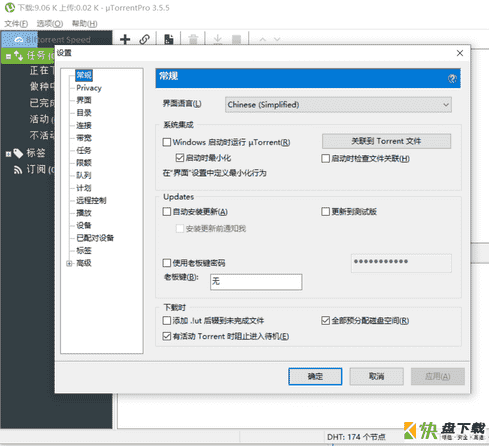Screen dimensions: 489x446
Task: Focus the 老板键 hotkey input field
Action: [256, 282]
